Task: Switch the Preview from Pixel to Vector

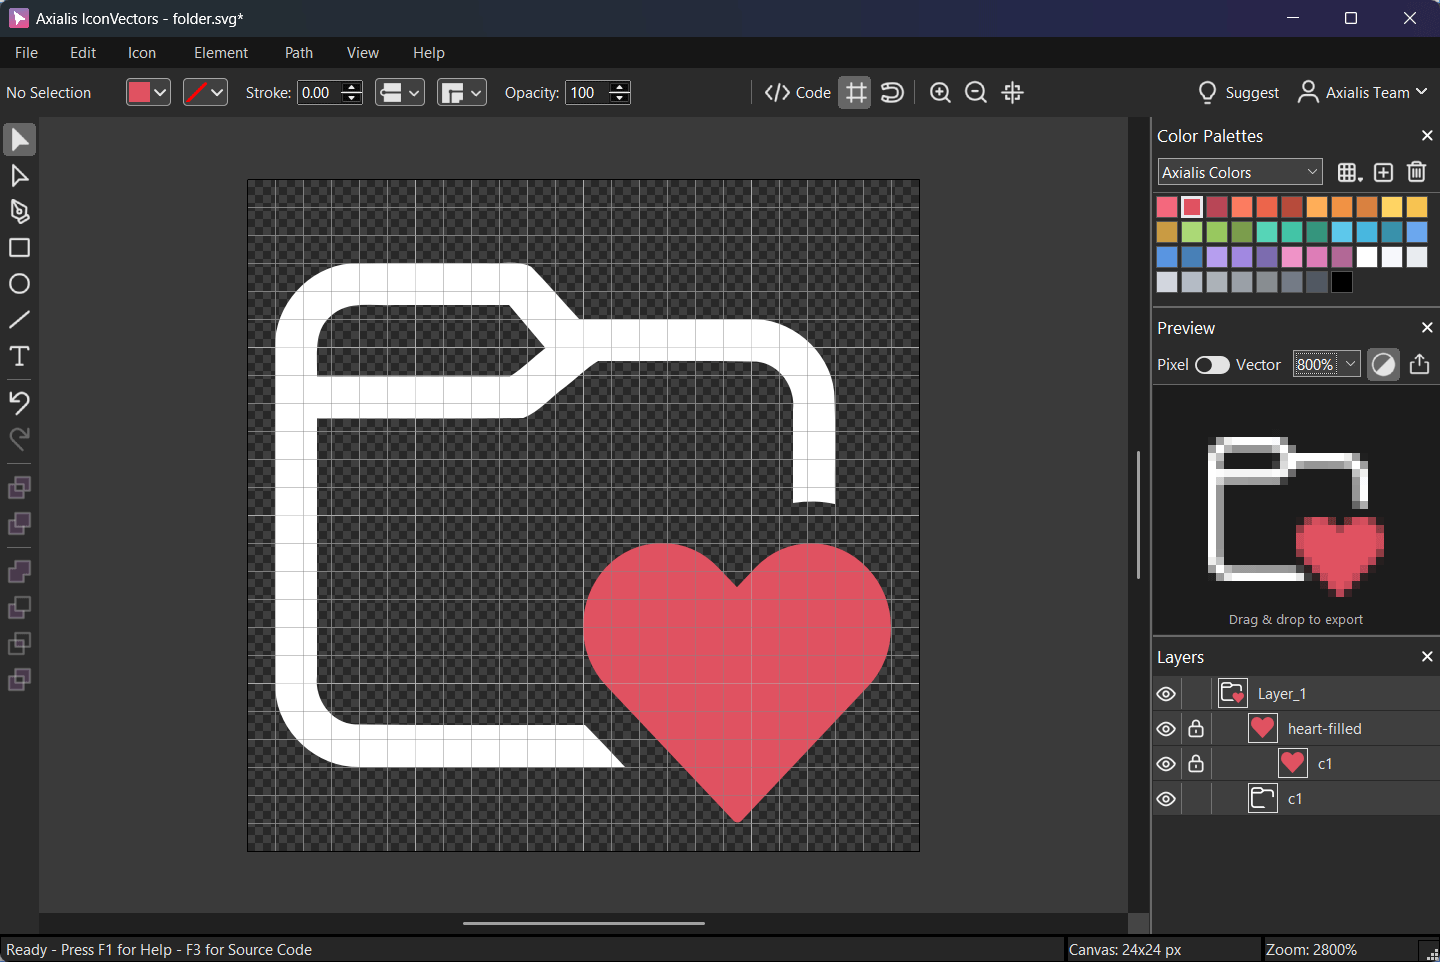Action: 1212,365
